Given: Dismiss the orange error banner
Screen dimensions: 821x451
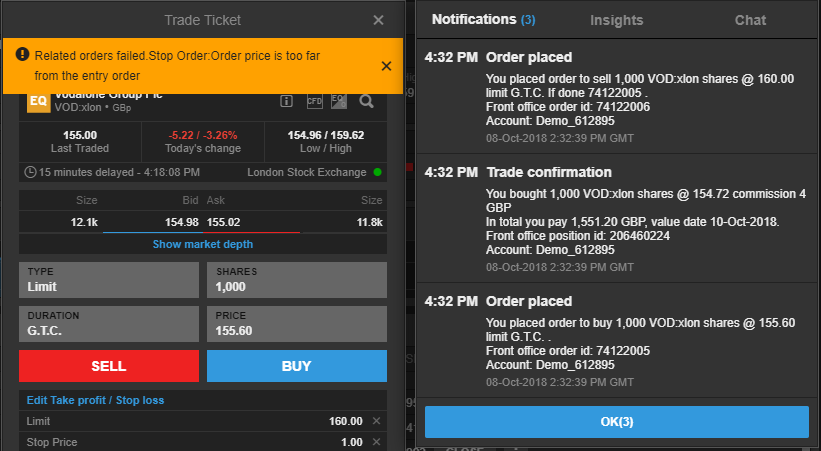Looking at the screenshot, I should tap(387, 66).
